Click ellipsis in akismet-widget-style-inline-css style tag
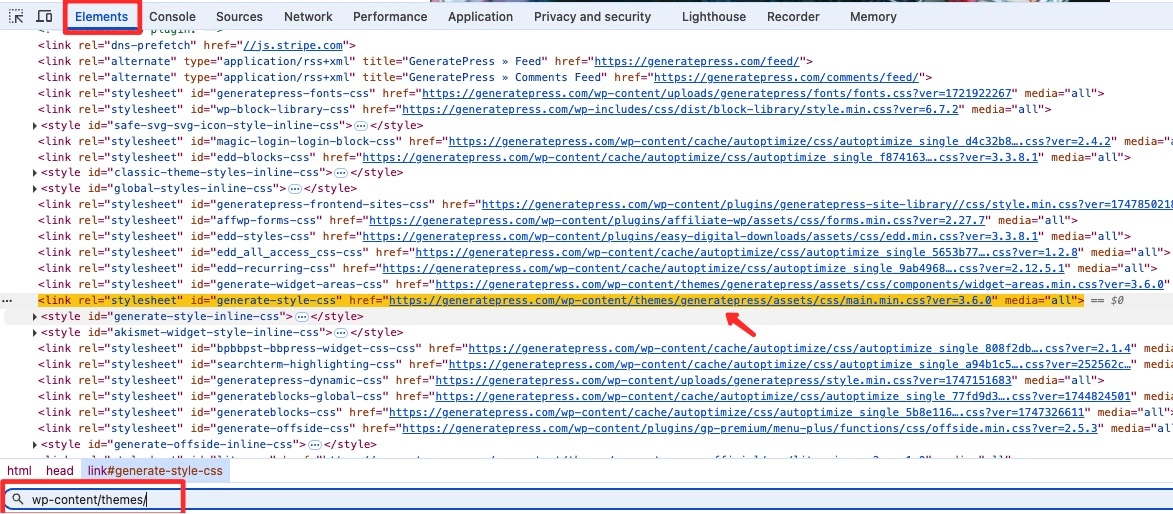This screenshot has height=514, width=1173. tap(340, 332)
